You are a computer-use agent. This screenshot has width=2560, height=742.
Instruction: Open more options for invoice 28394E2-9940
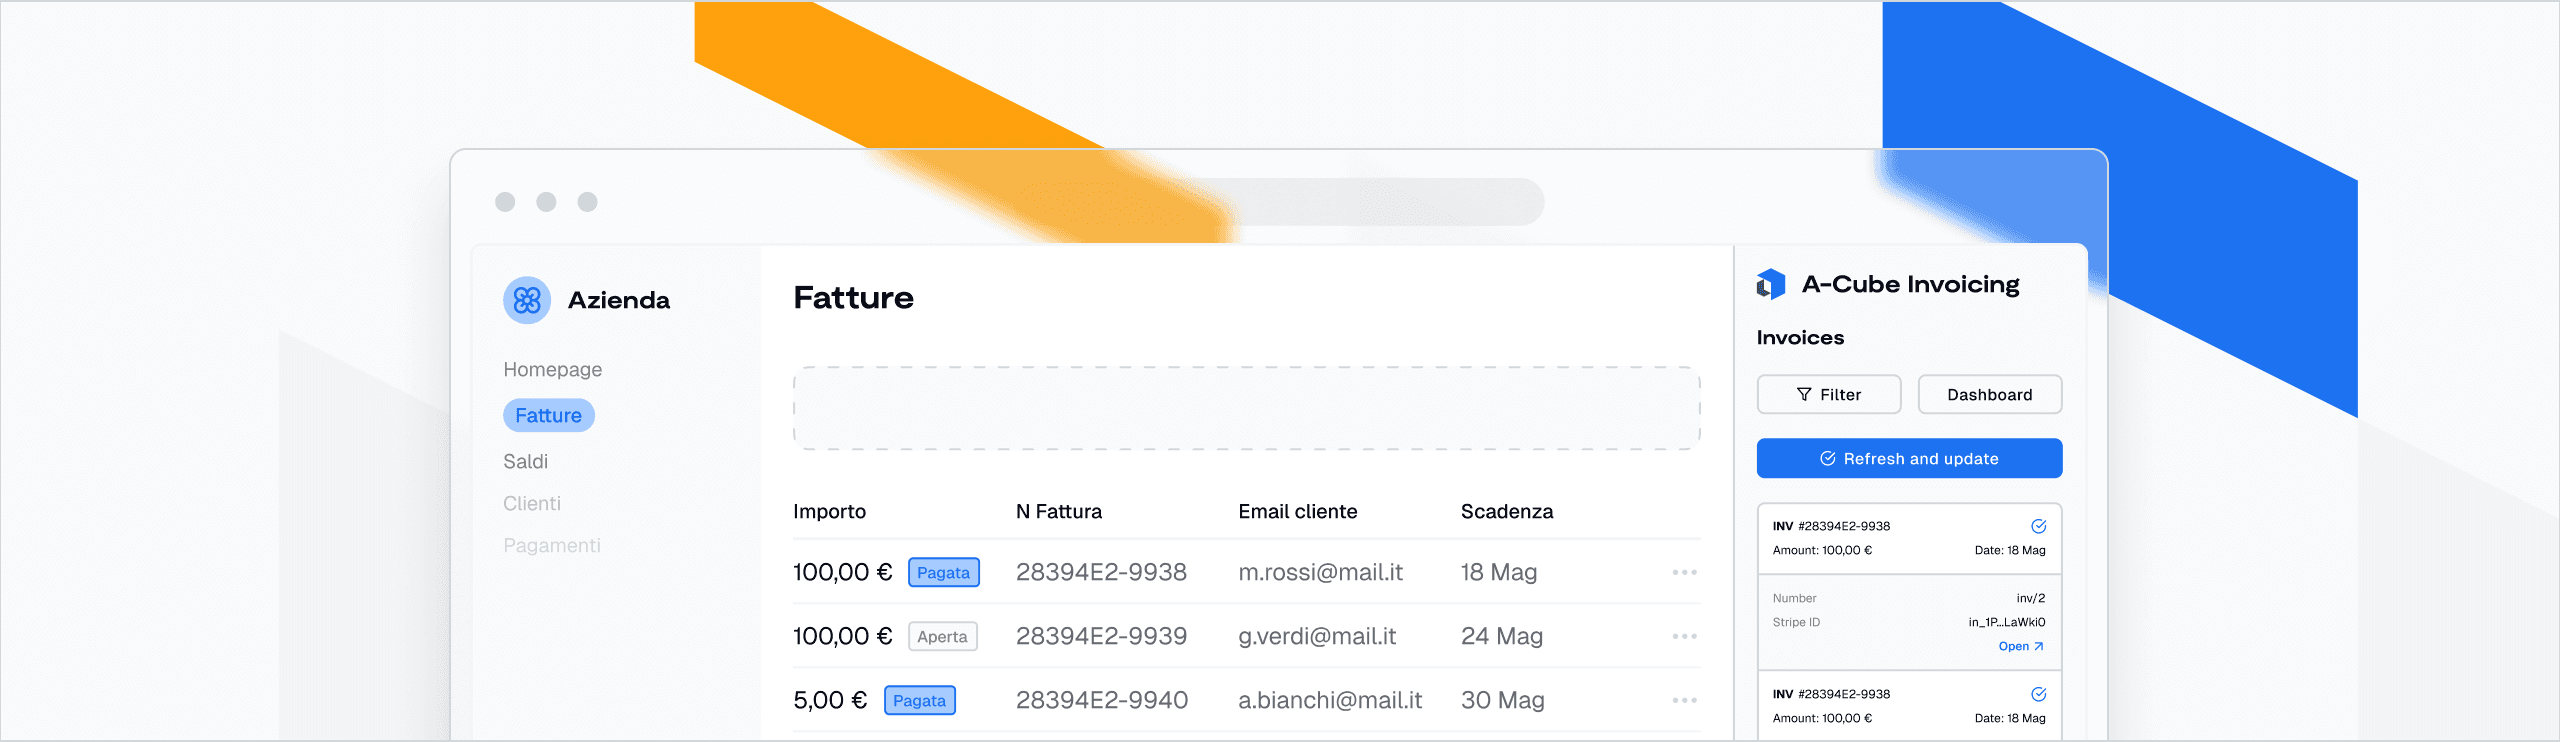(1684, 700)
